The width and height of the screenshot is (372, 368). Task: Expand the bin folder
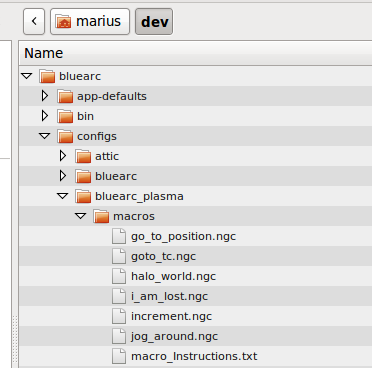coord(45,116)
